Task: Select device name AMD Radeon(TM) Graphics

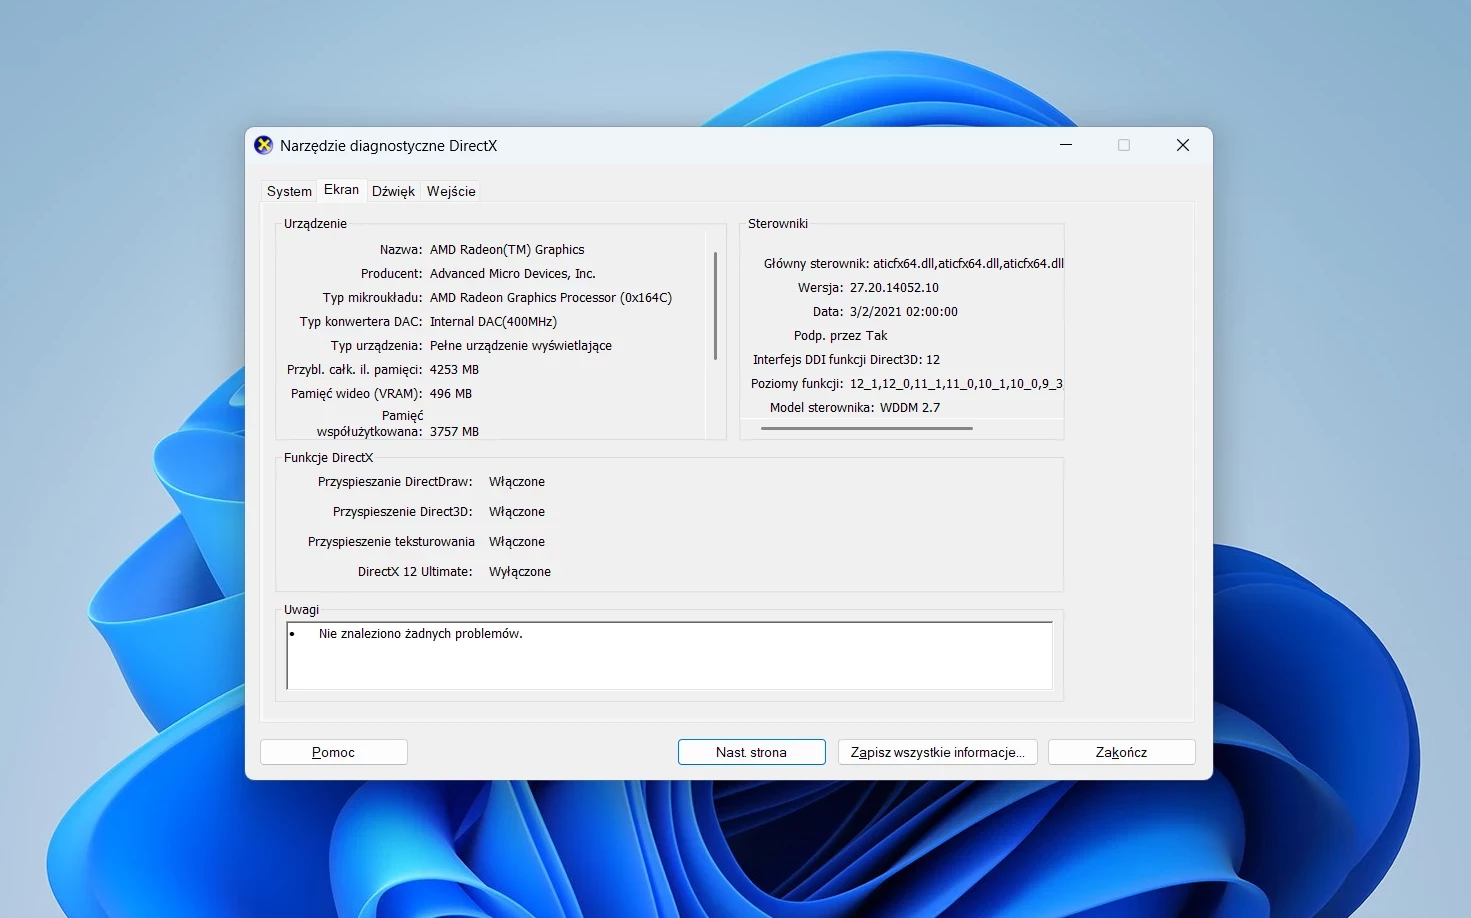Action: tap(507, 250)
